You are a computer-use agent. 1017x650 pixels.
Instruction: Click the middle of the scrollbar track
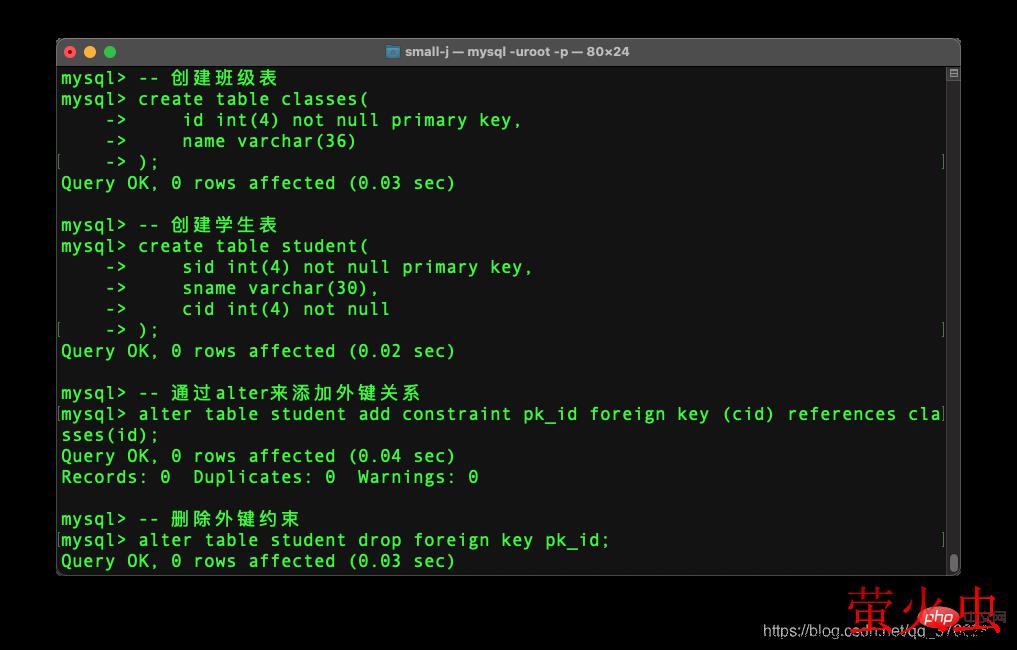[954, 320]
